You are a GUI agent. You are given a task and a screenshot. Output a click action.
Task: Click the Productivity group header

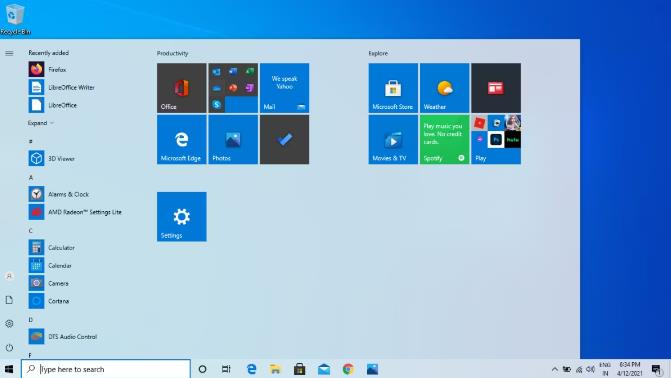click(172, 53)
